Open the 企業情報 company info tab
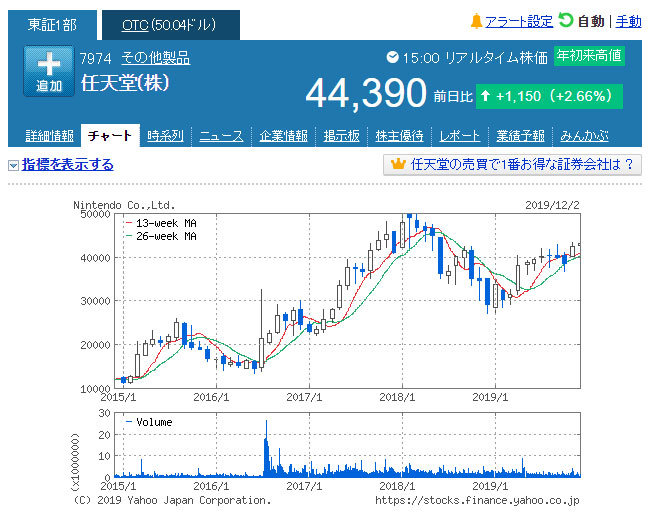This screenshot has width=651, height=516. pyautogui.click(x=283, y=136)
